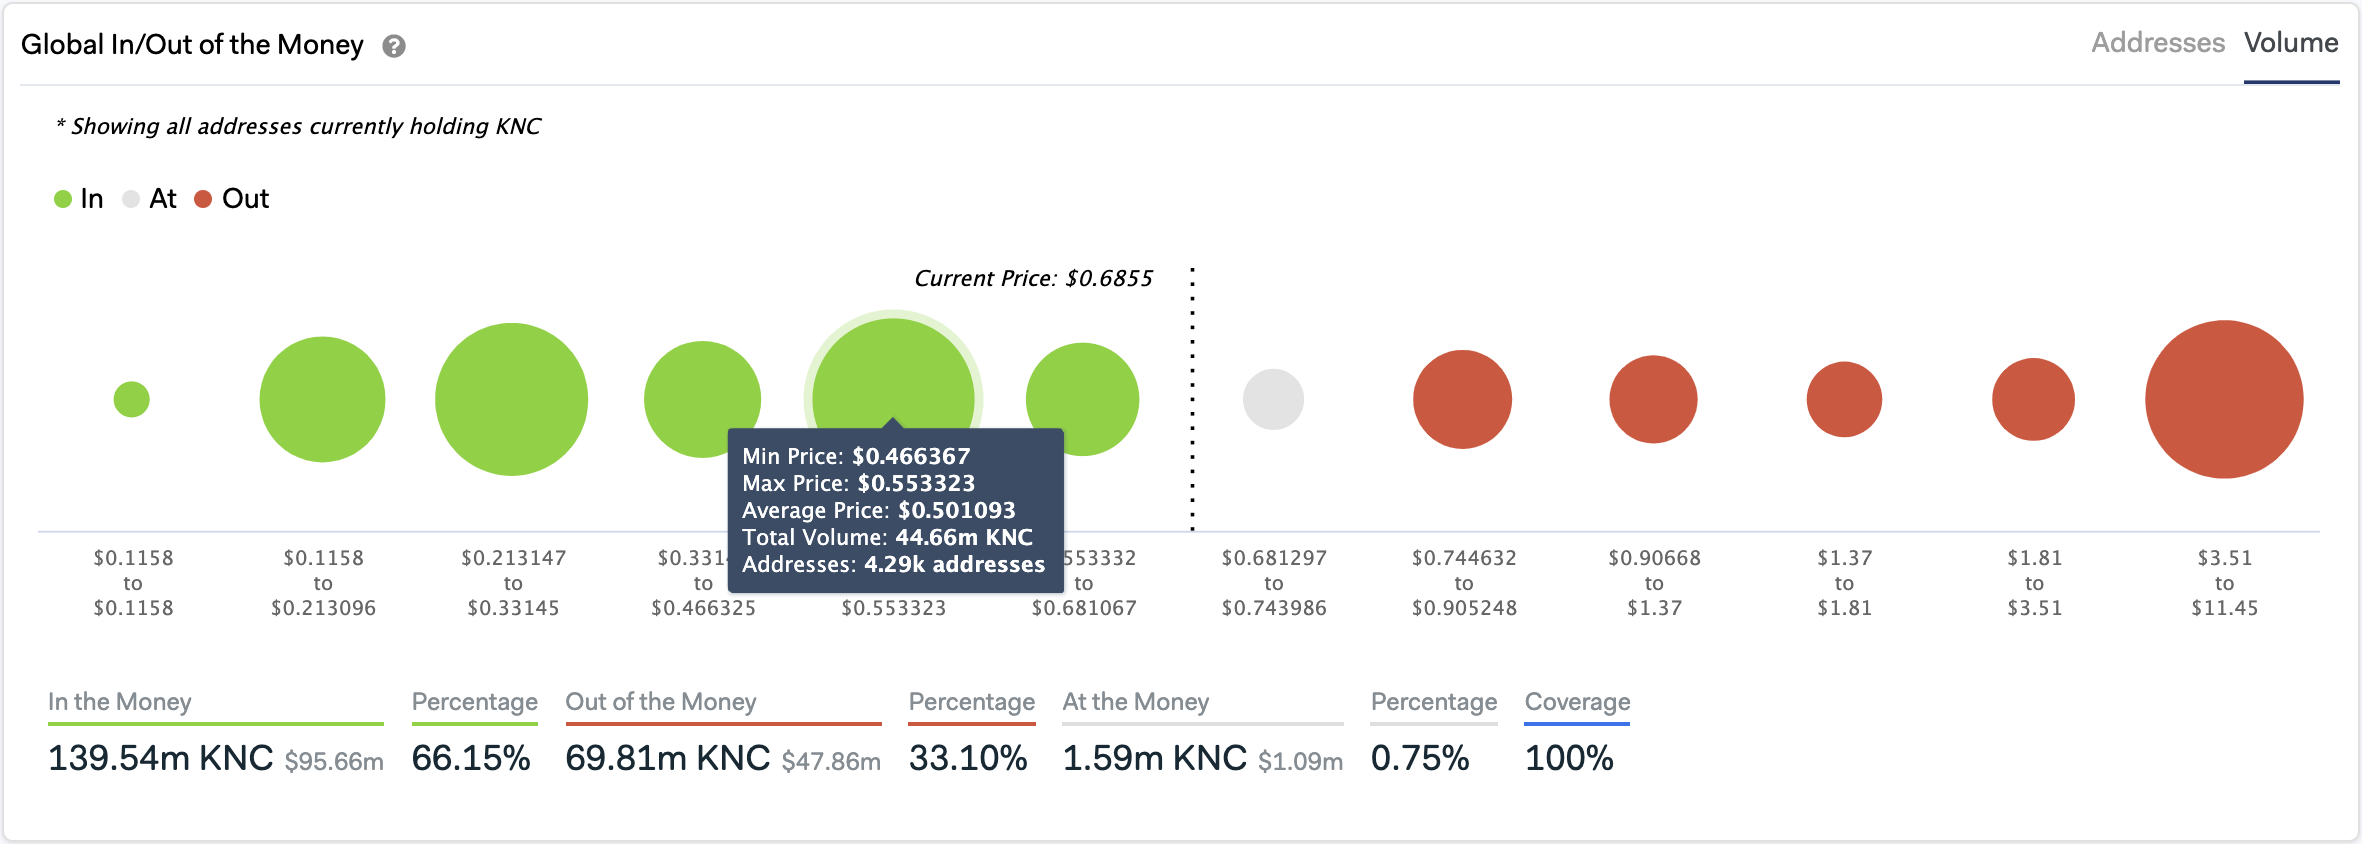Click the $0.744632 to $0.905248 axis label

coord(1464,583)
